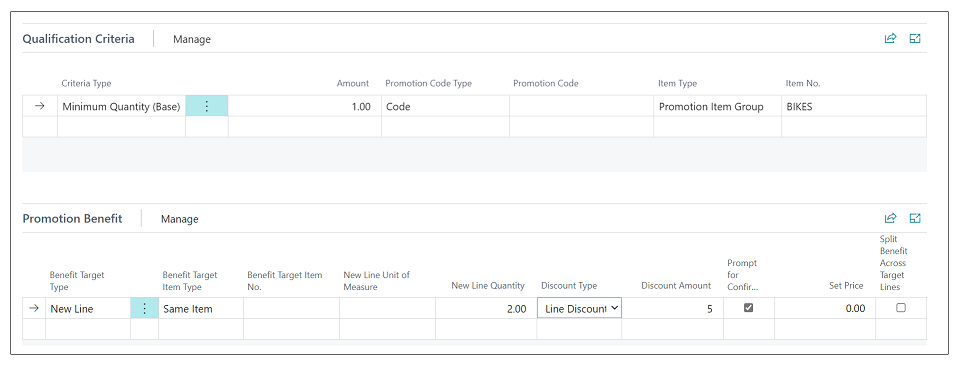Click the Item No. column header

click(803, 84)
